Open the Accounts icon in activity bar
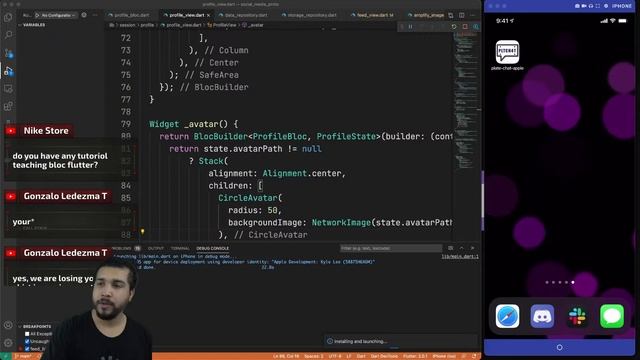 (8, 325)
